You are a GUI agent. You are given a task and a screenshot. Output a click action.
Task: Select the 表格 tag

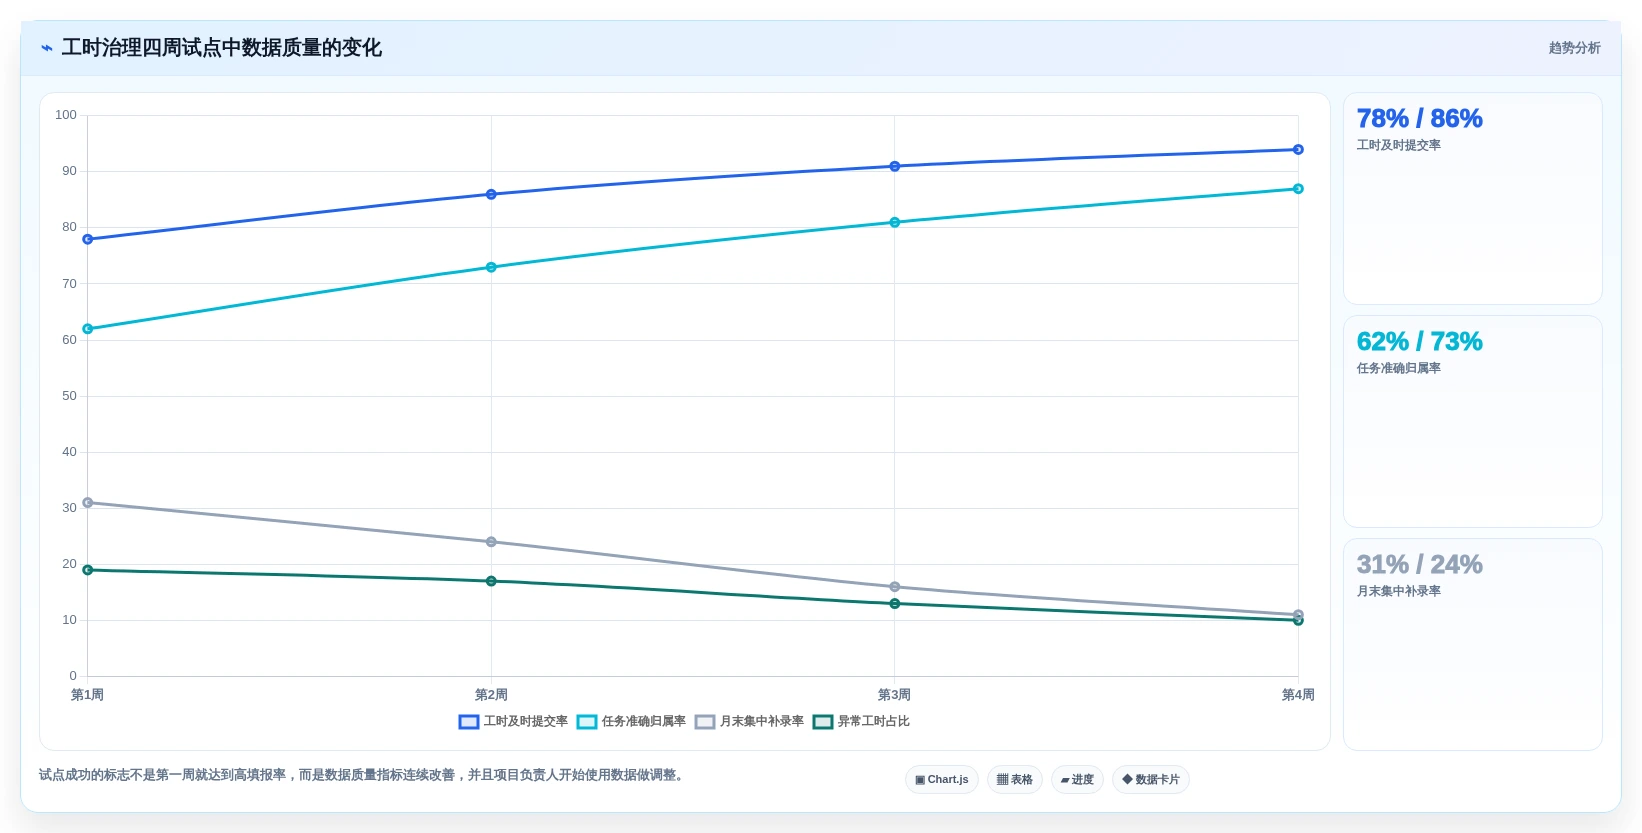click(1015, 780)
